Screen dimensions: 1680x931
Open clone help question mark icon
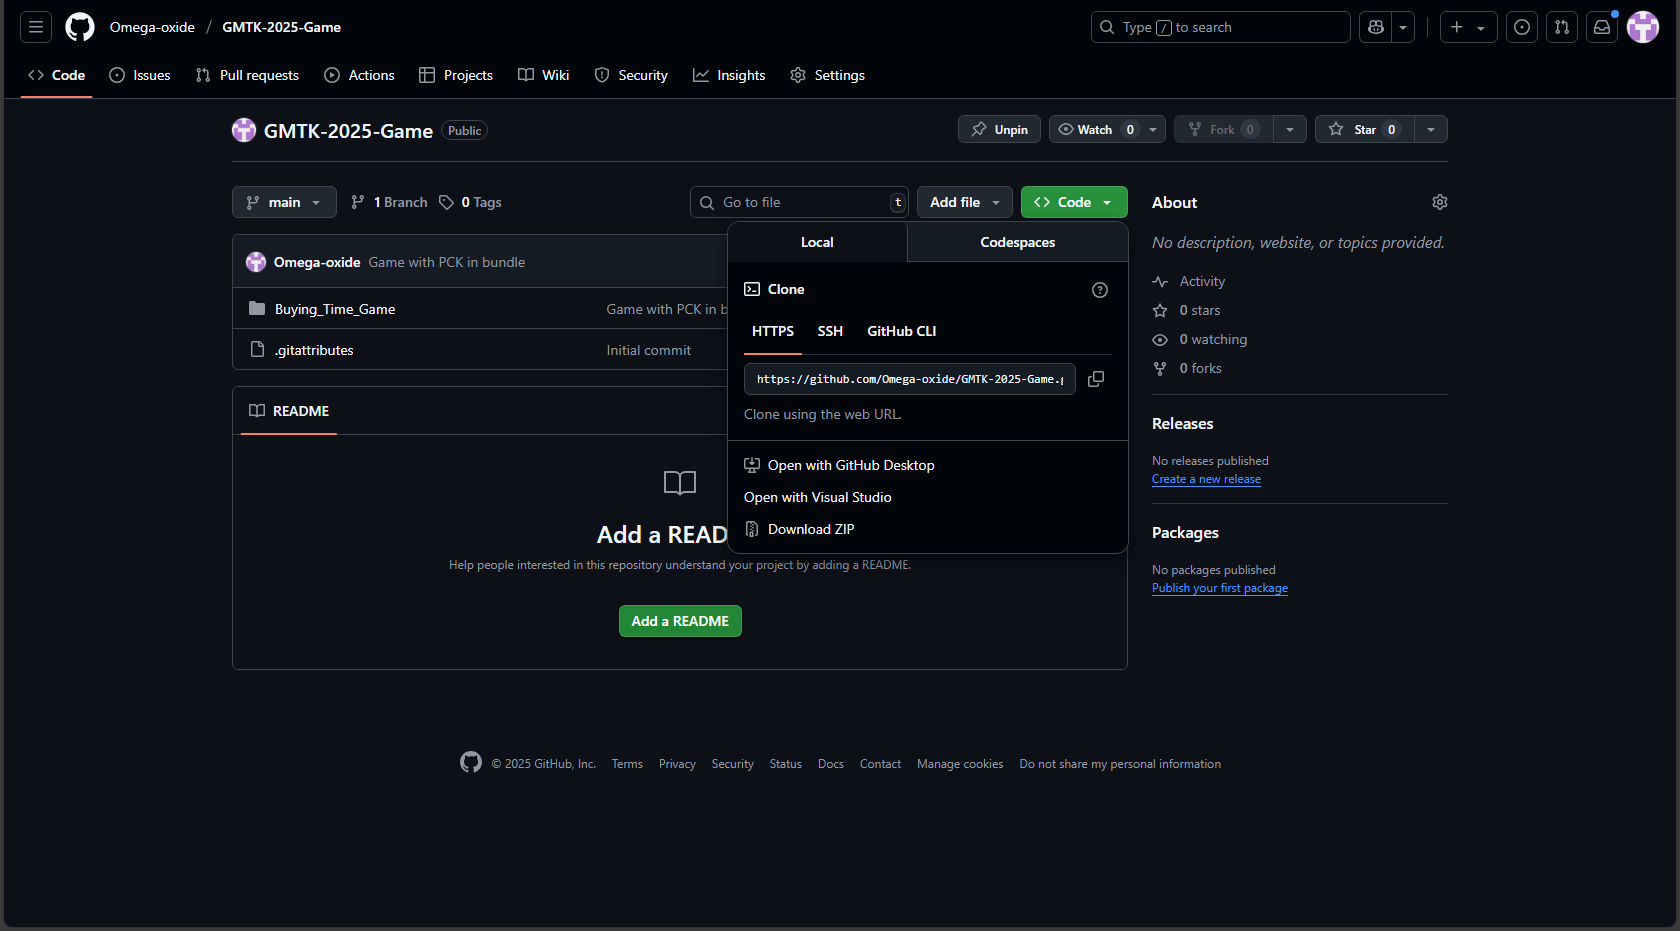[1100, 290]
